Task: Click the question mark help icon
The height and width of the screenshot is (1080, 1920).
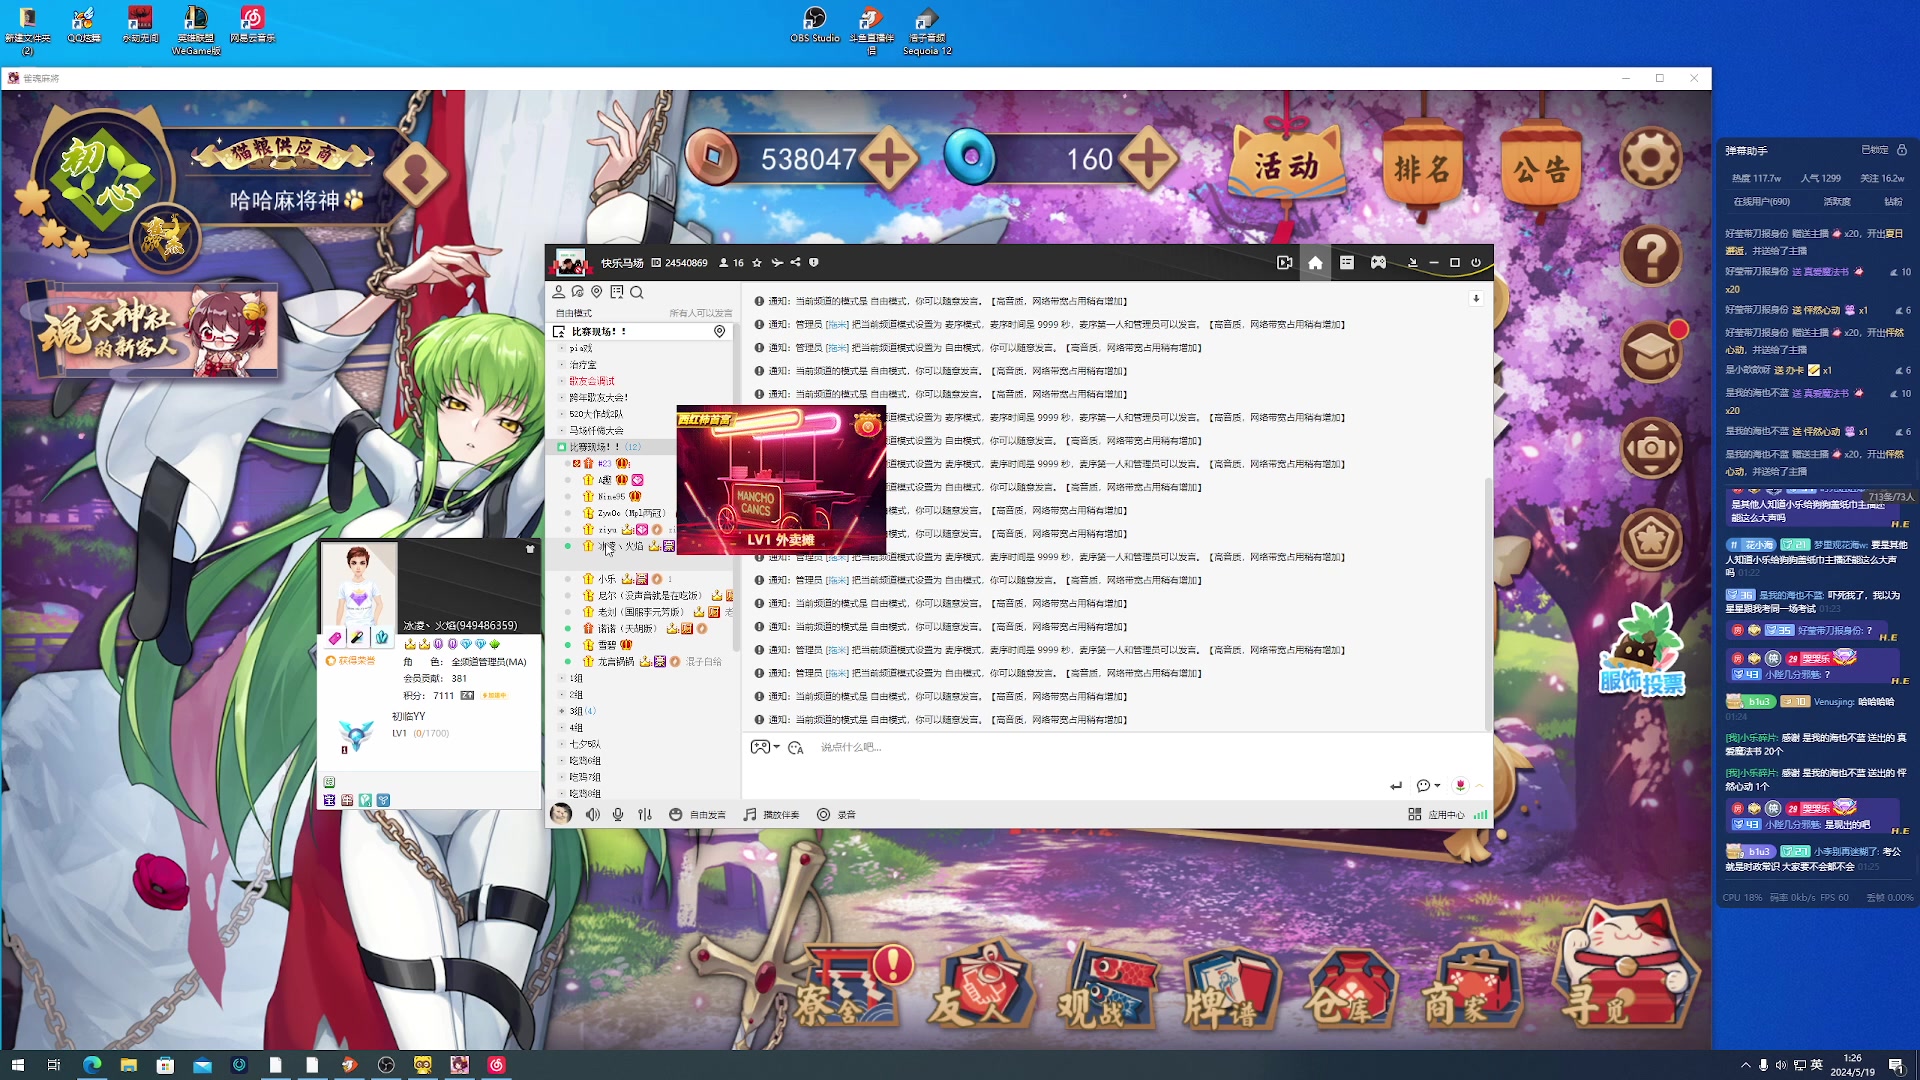Action: point(1650,256)
